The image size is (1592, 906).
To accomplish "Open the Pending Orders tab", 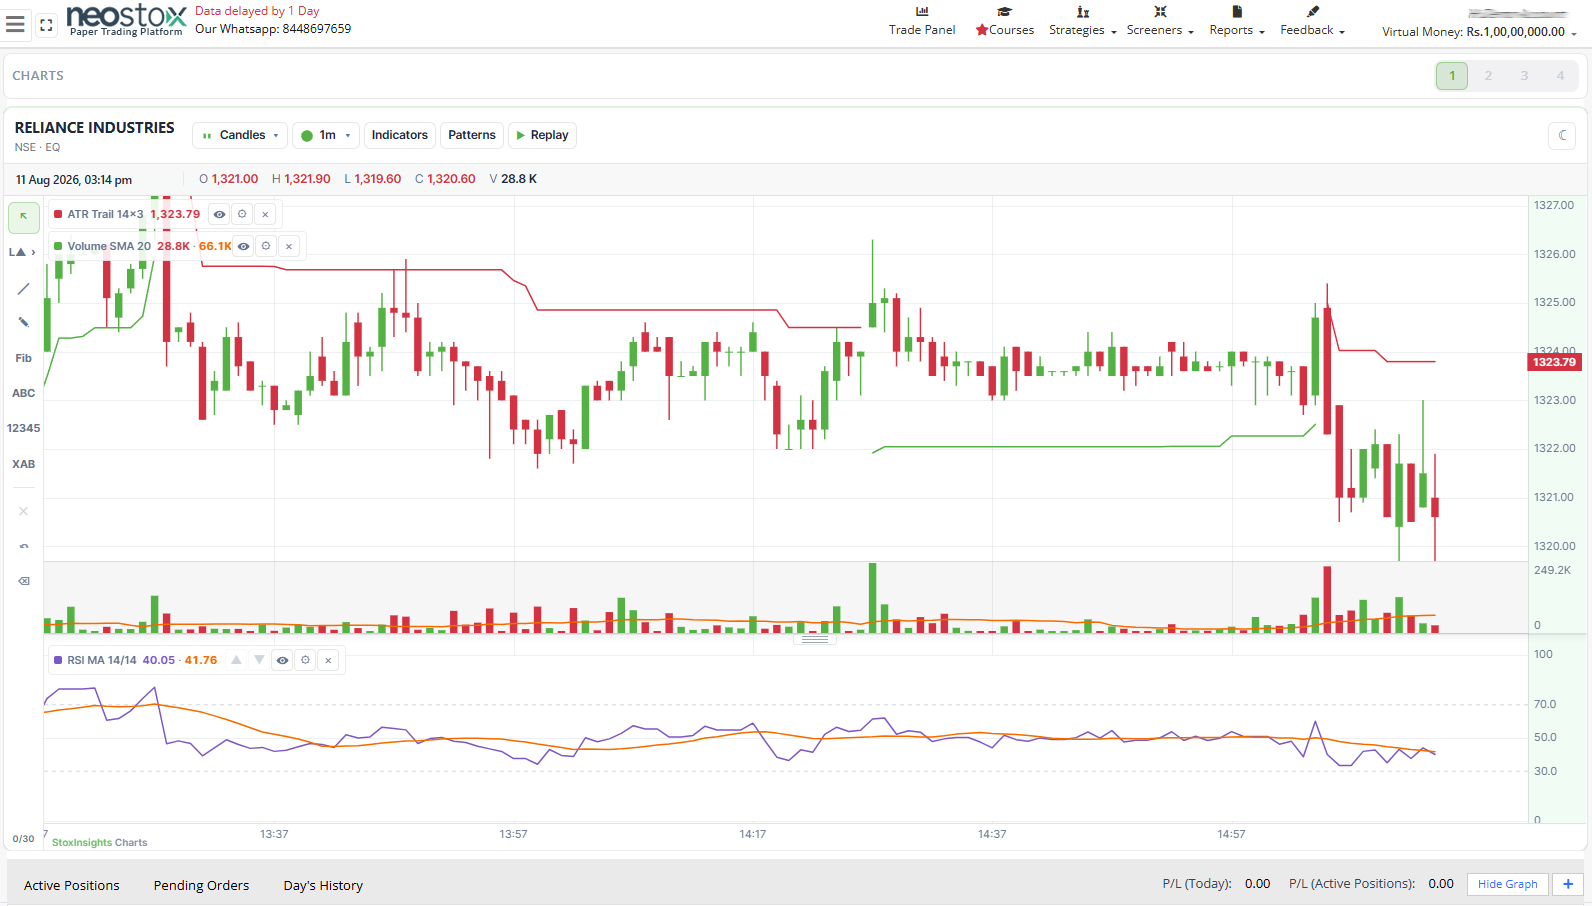I will [201, 885].
